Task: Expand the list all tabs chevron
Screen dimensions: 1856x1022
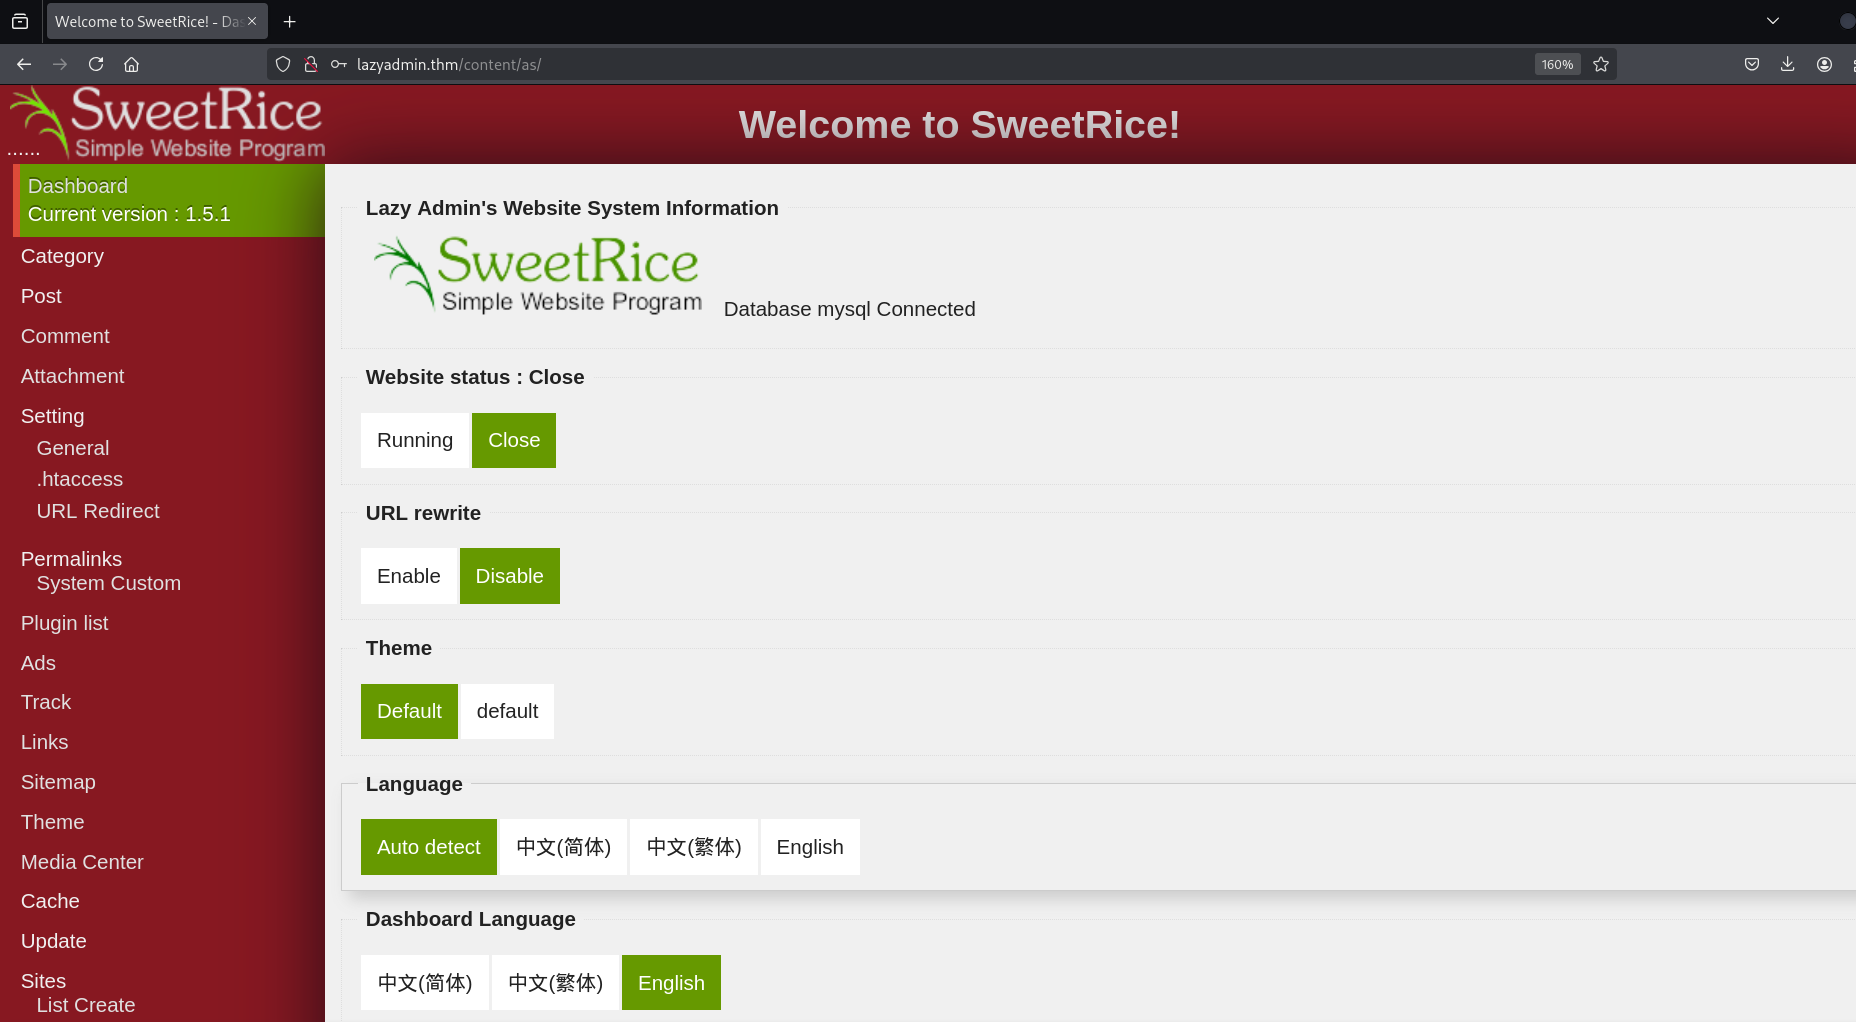Action: tap(1773, 21)
